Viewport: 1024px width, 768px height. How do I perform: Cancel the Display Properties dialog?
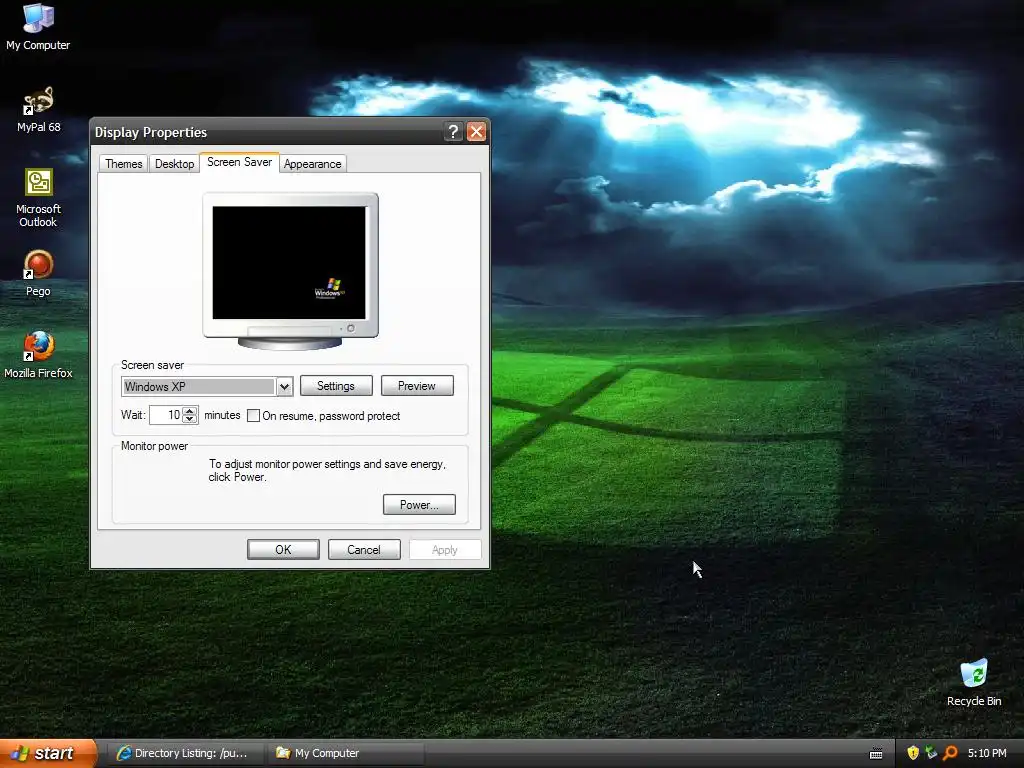[x=364, y=550]
